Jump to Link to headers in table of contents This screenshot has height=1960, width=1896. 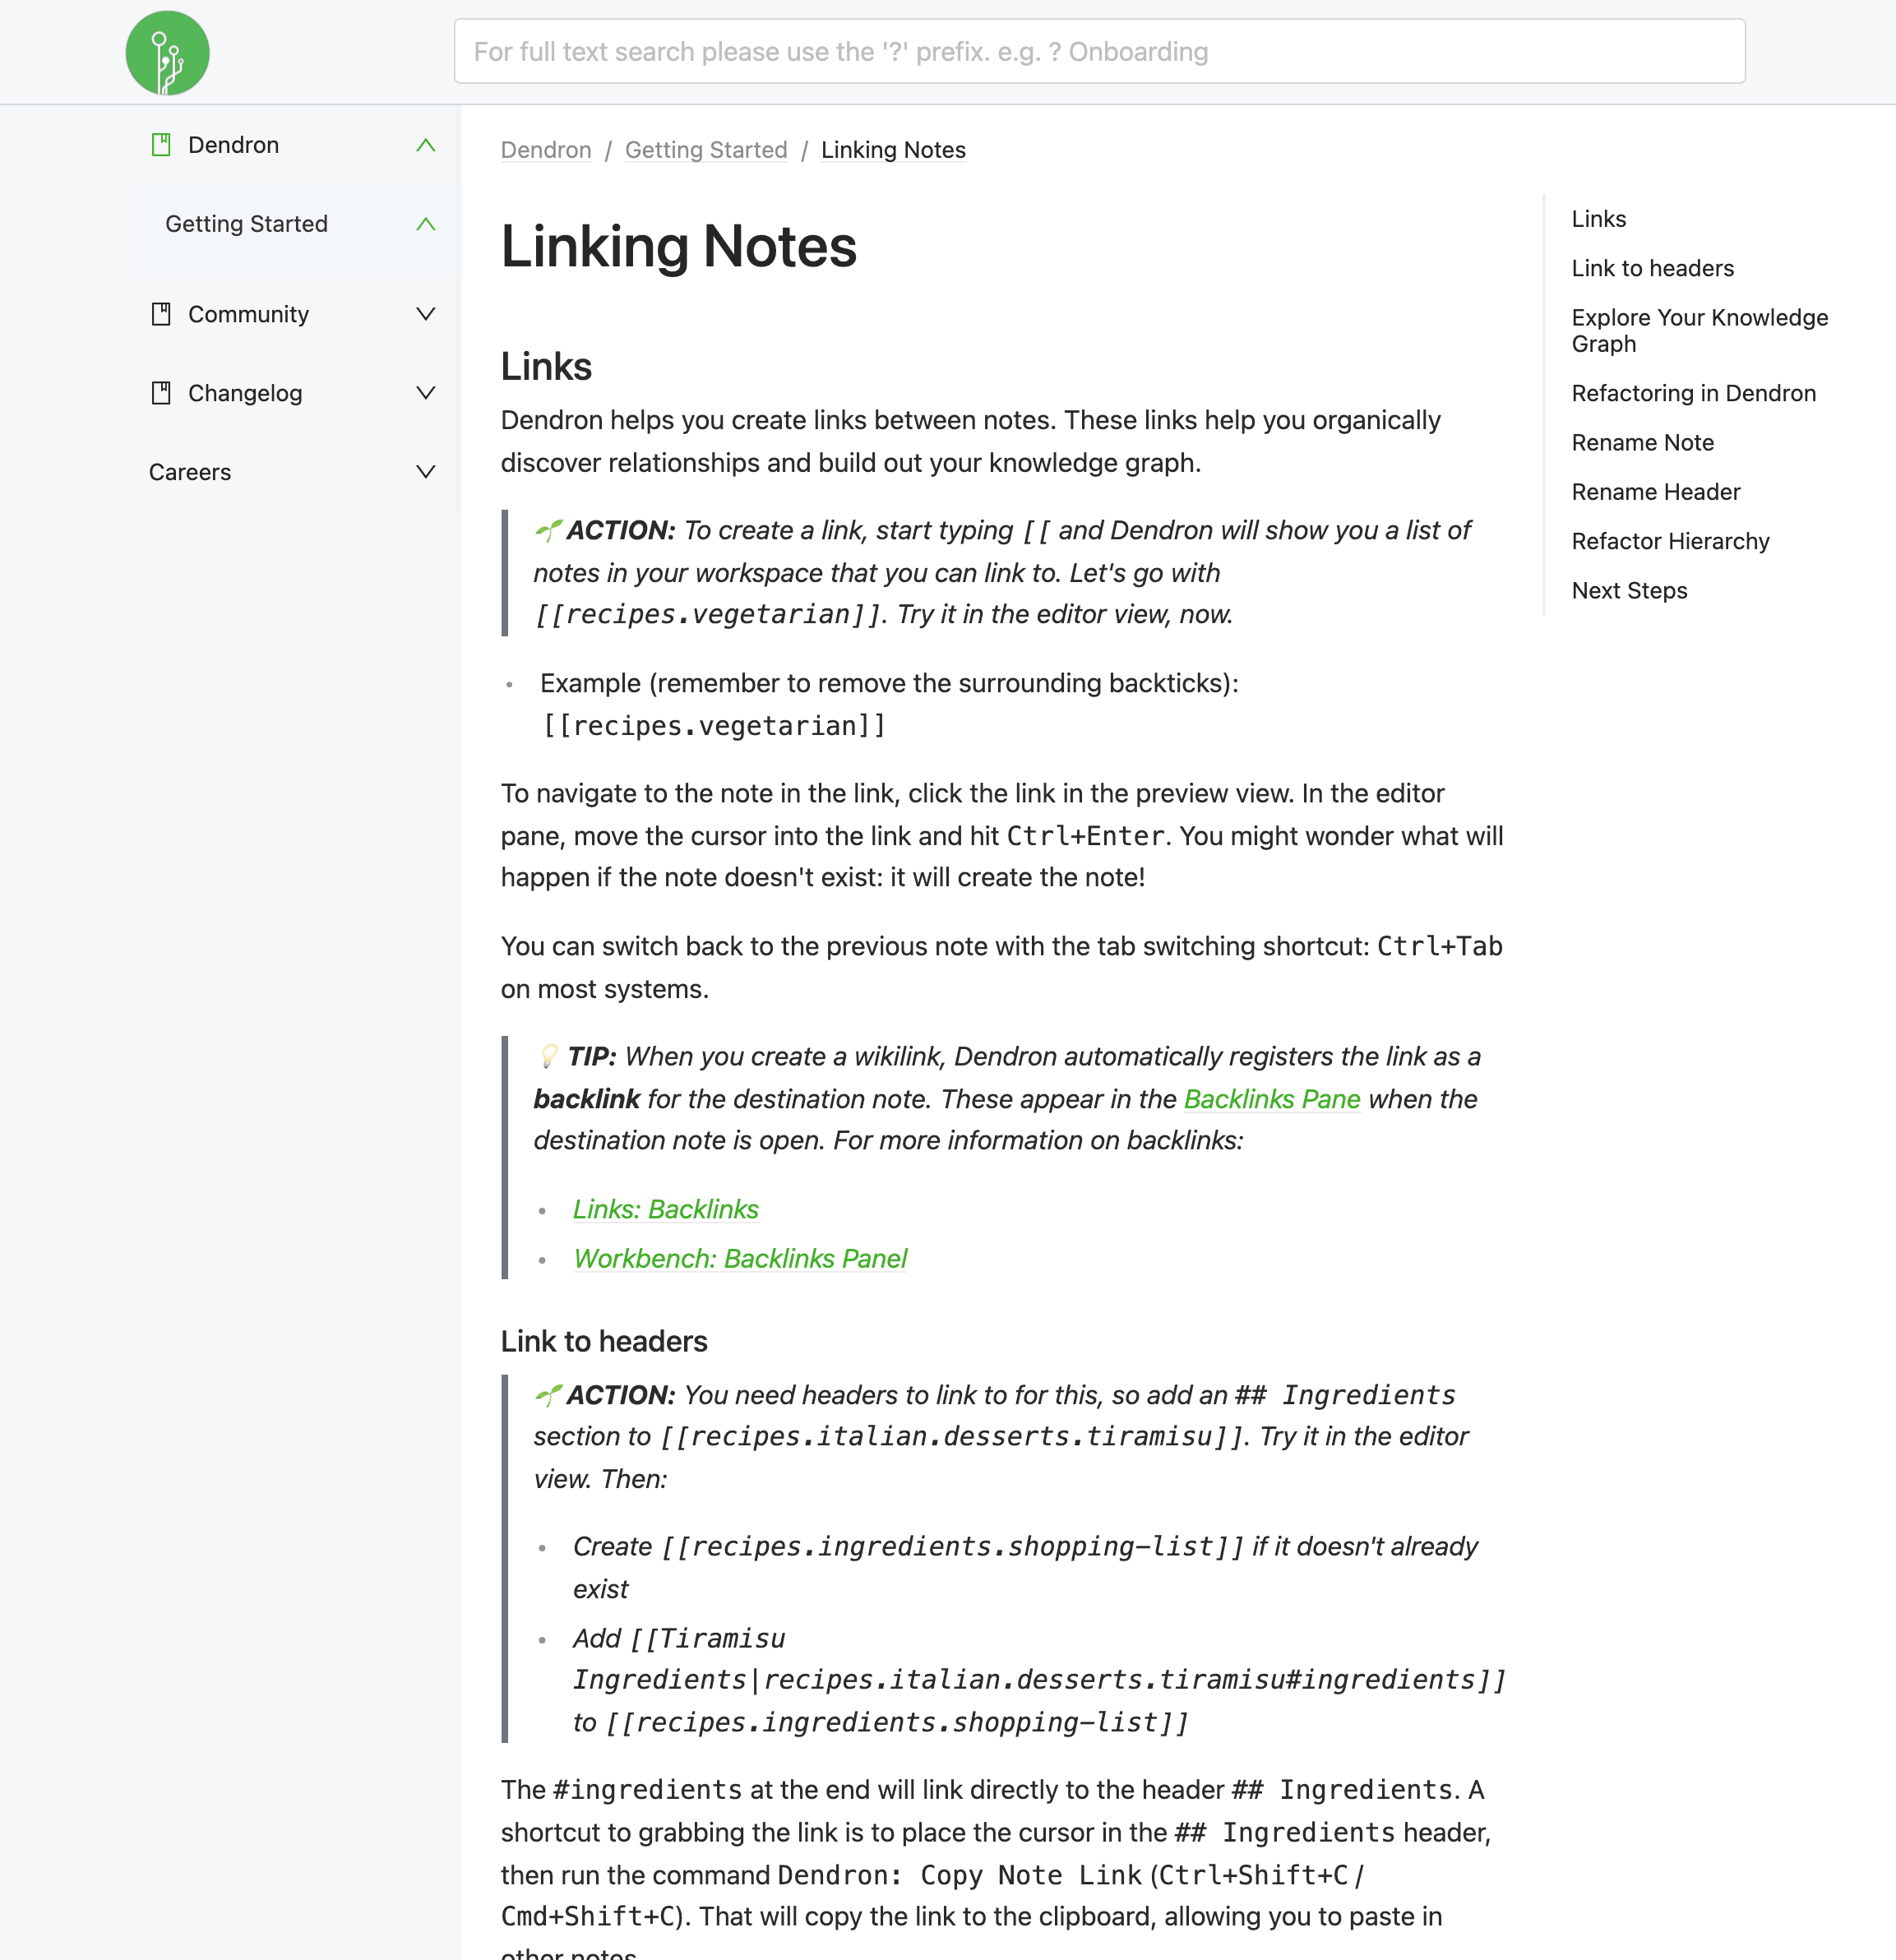pos(1653,268)
